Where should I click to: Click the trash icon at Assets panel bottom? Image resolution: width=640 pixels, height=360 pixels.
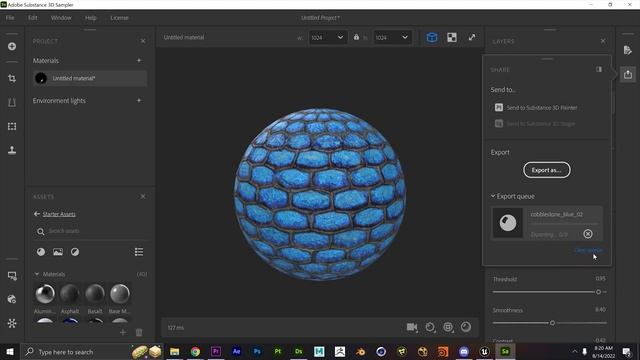[x=139, y=332]
